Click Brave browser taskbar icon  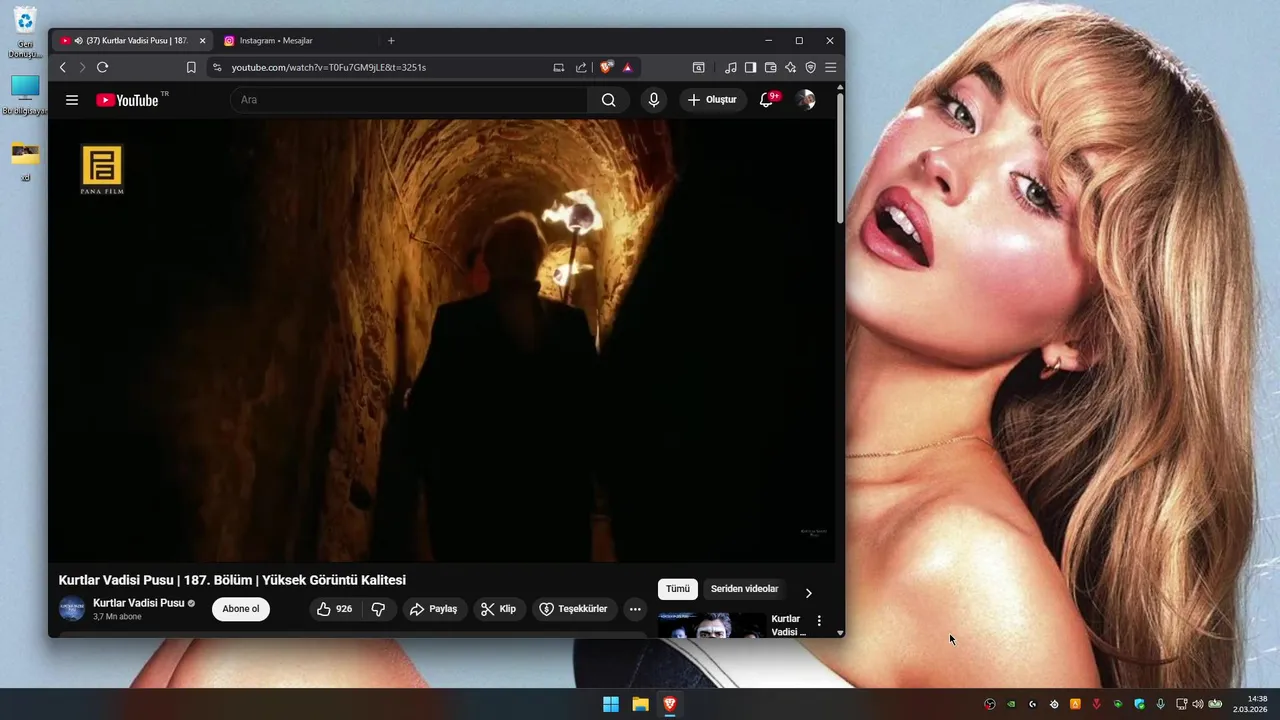(670, 704)
